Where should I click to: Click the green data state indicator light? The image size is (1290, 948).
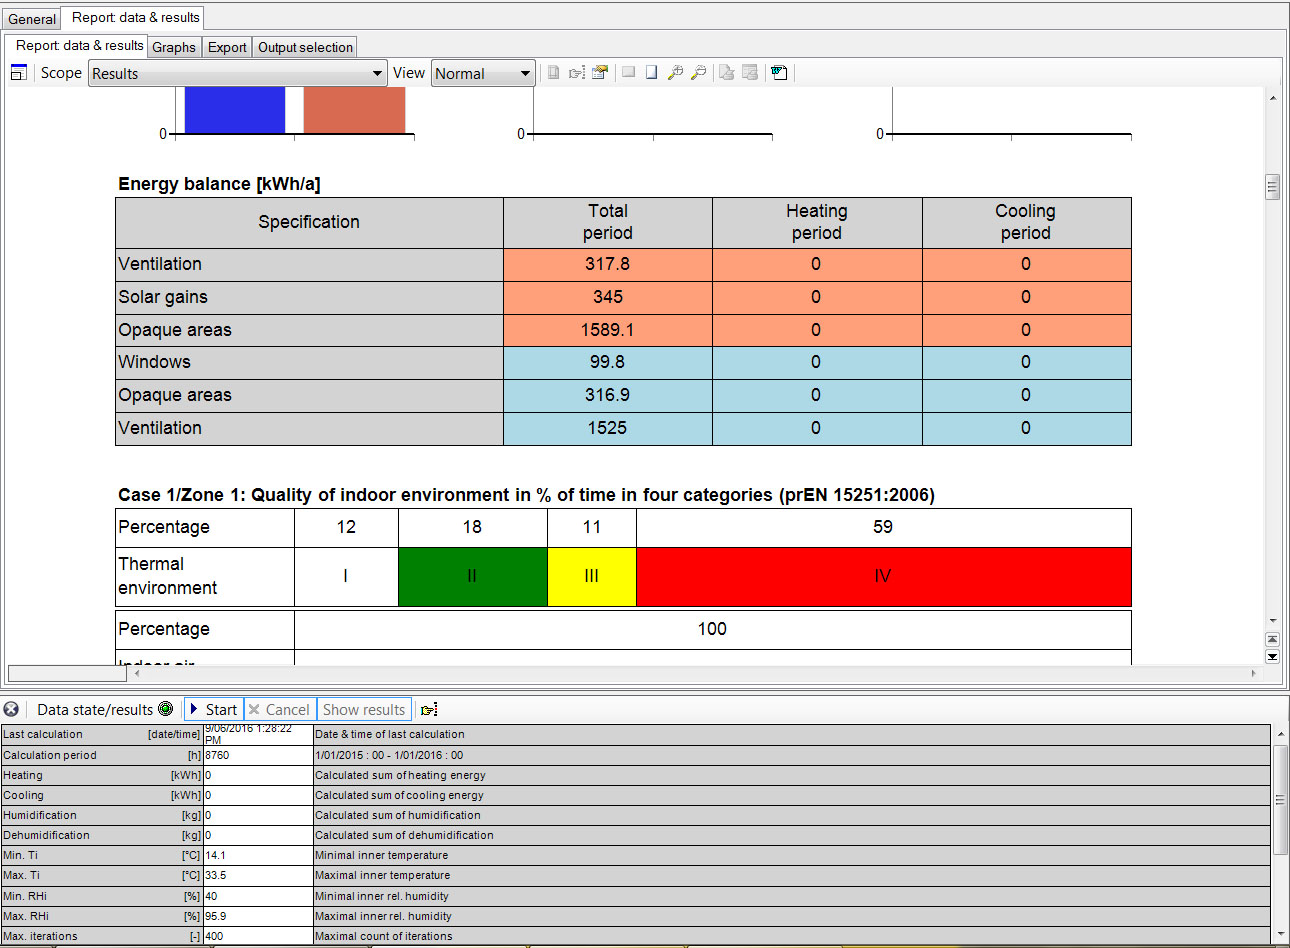tap(166, 709)
